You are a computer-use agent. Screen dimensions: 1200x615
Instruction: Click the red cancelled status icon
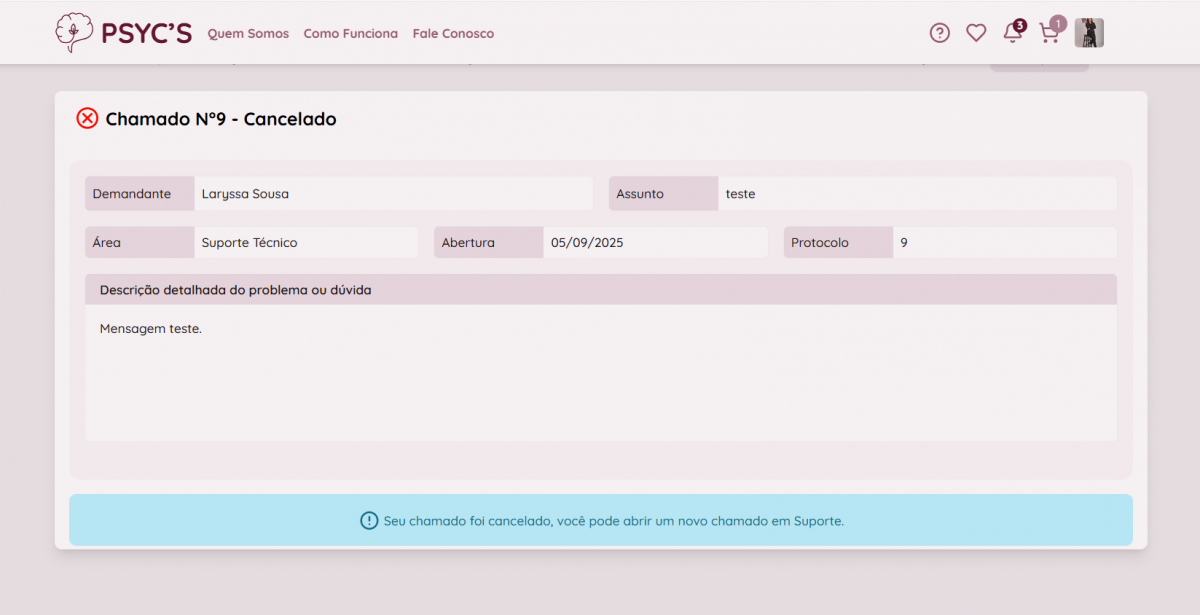coord(88,119)
